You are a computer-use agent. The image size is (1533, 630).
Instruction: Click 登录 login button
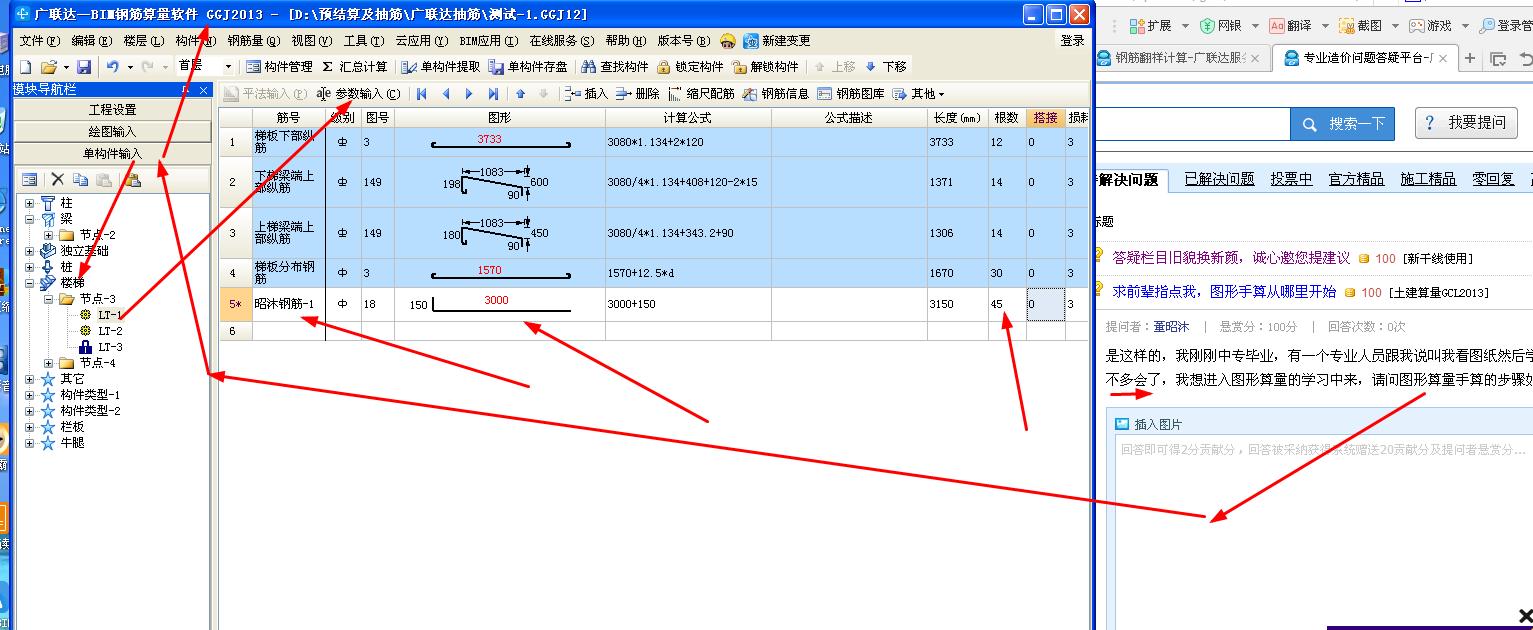coord(1073,41)
